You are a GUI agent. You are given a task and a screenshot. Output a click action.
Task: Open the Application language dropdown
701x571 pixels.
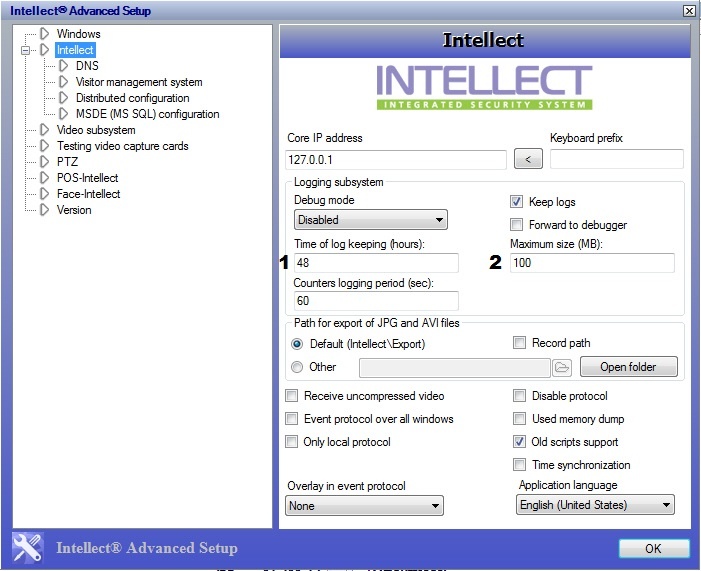pos(595,505)
